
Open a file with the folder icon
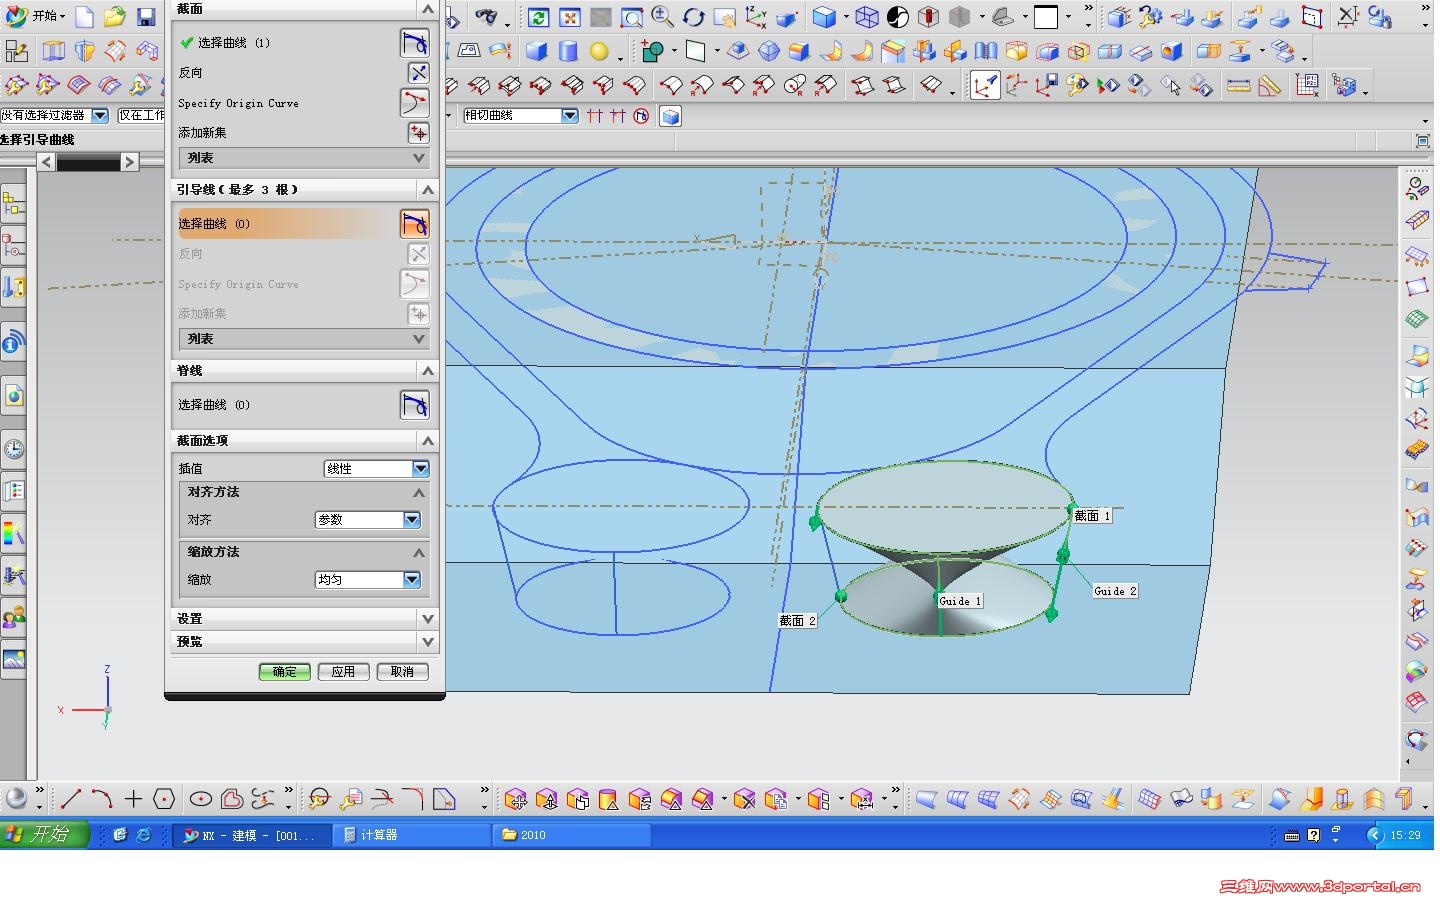pos(115,17)
